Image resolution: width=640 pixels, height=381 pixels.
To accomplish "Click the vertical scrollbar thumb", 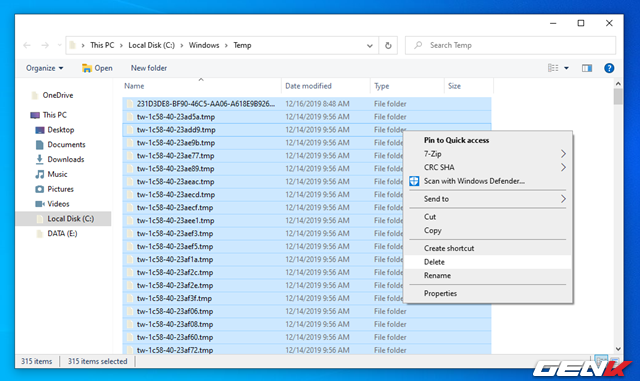I will coord(618,97).
